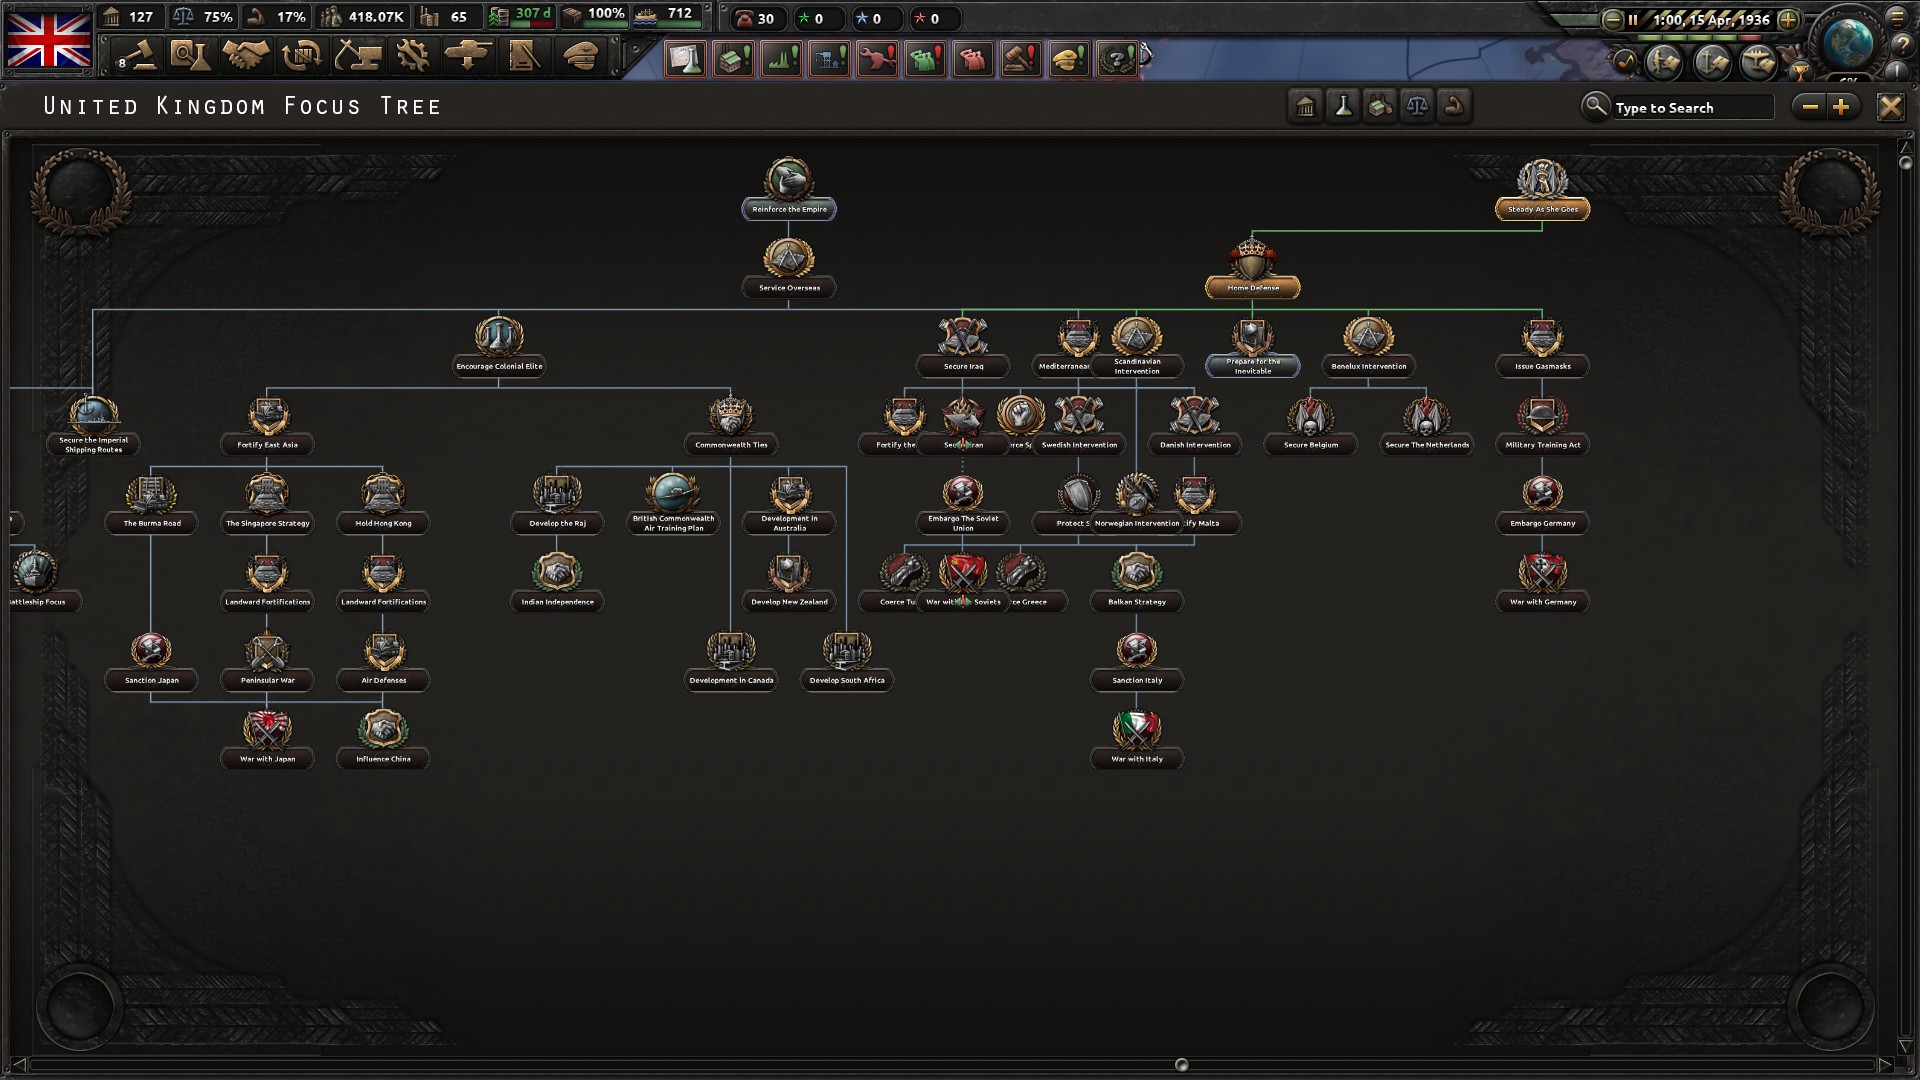Open the navy ledger anchor icon
The image size is (1920, 1080).
[x=1712, y=62]
